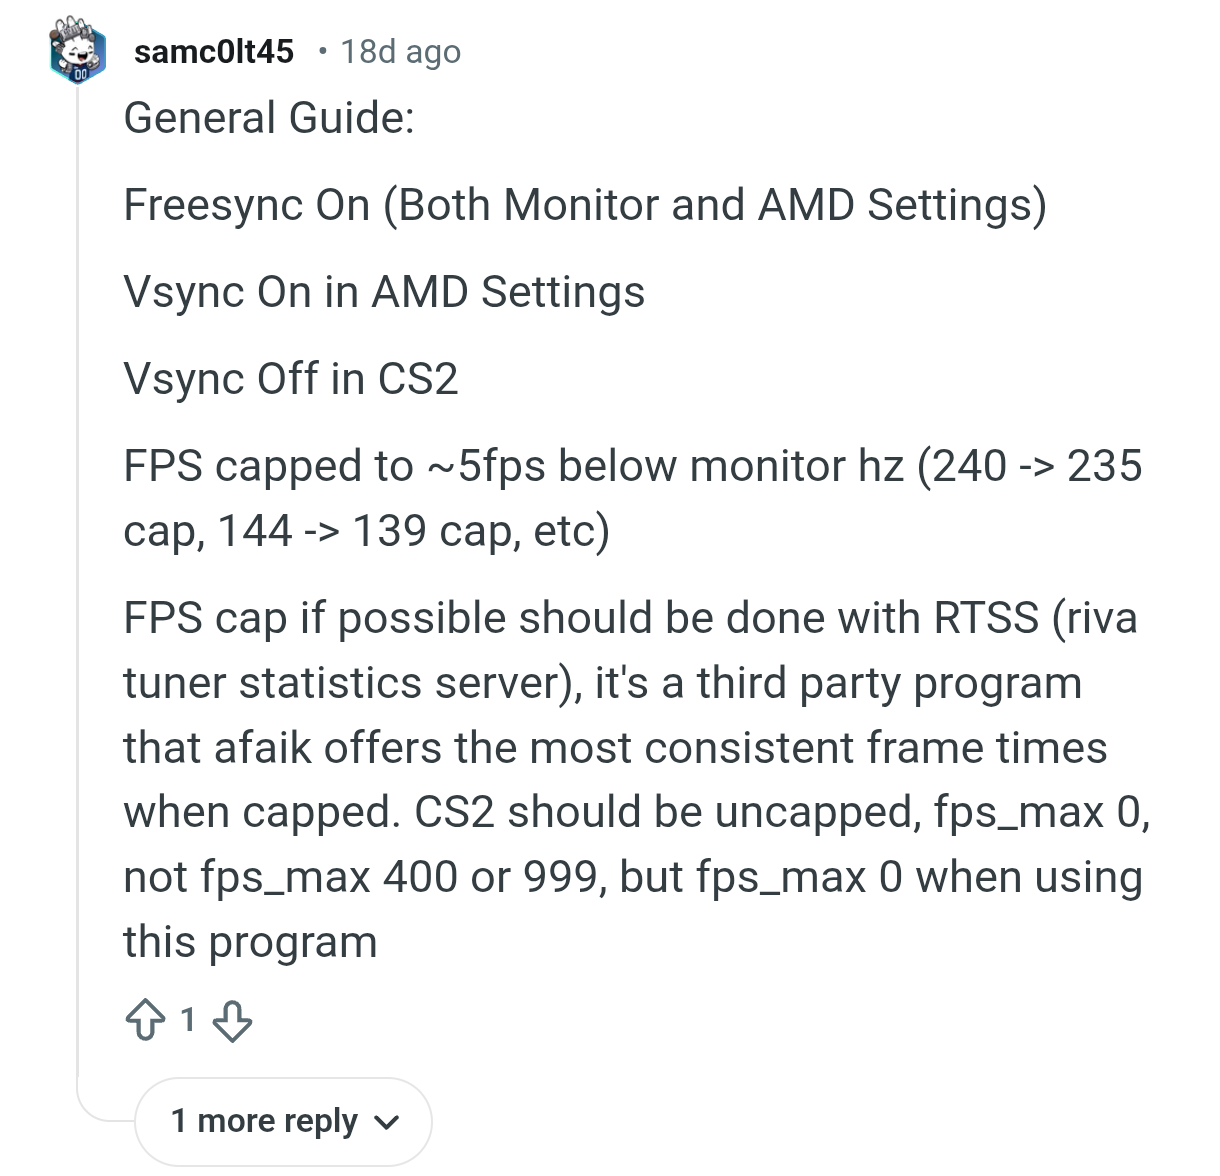Select the "Vsync On in AMD Settings" line
The width and height of the screenshot is (1220, 1176).
(x=384, y=292)
